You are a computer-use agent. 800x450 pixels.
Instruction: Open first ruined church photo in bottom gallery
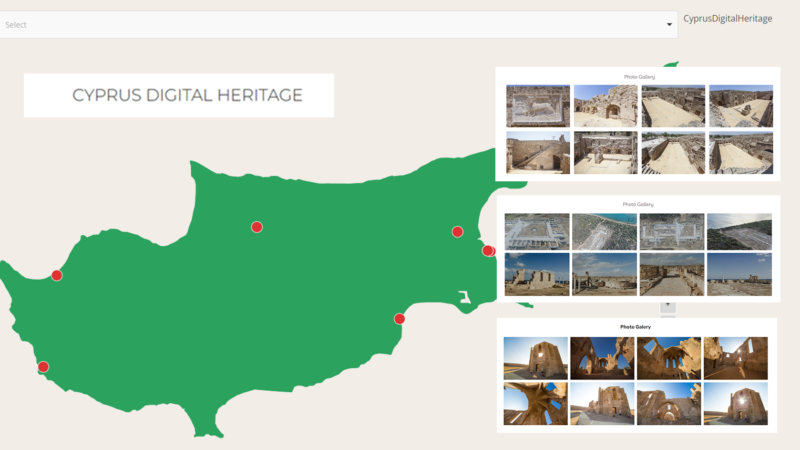coord(536,358)
